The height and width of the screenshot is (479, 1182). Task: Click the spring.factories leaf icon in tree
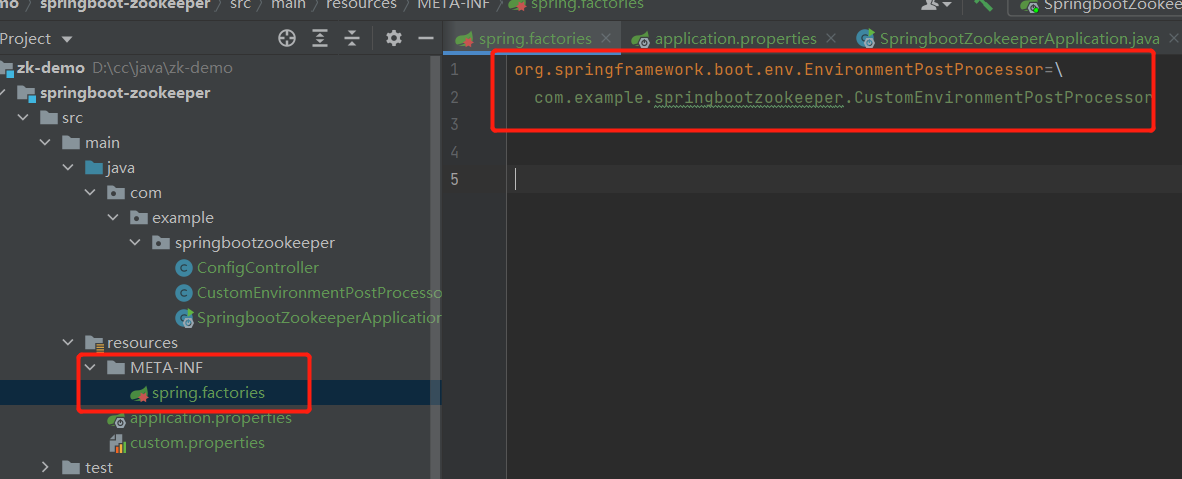(x=139, y=393)
